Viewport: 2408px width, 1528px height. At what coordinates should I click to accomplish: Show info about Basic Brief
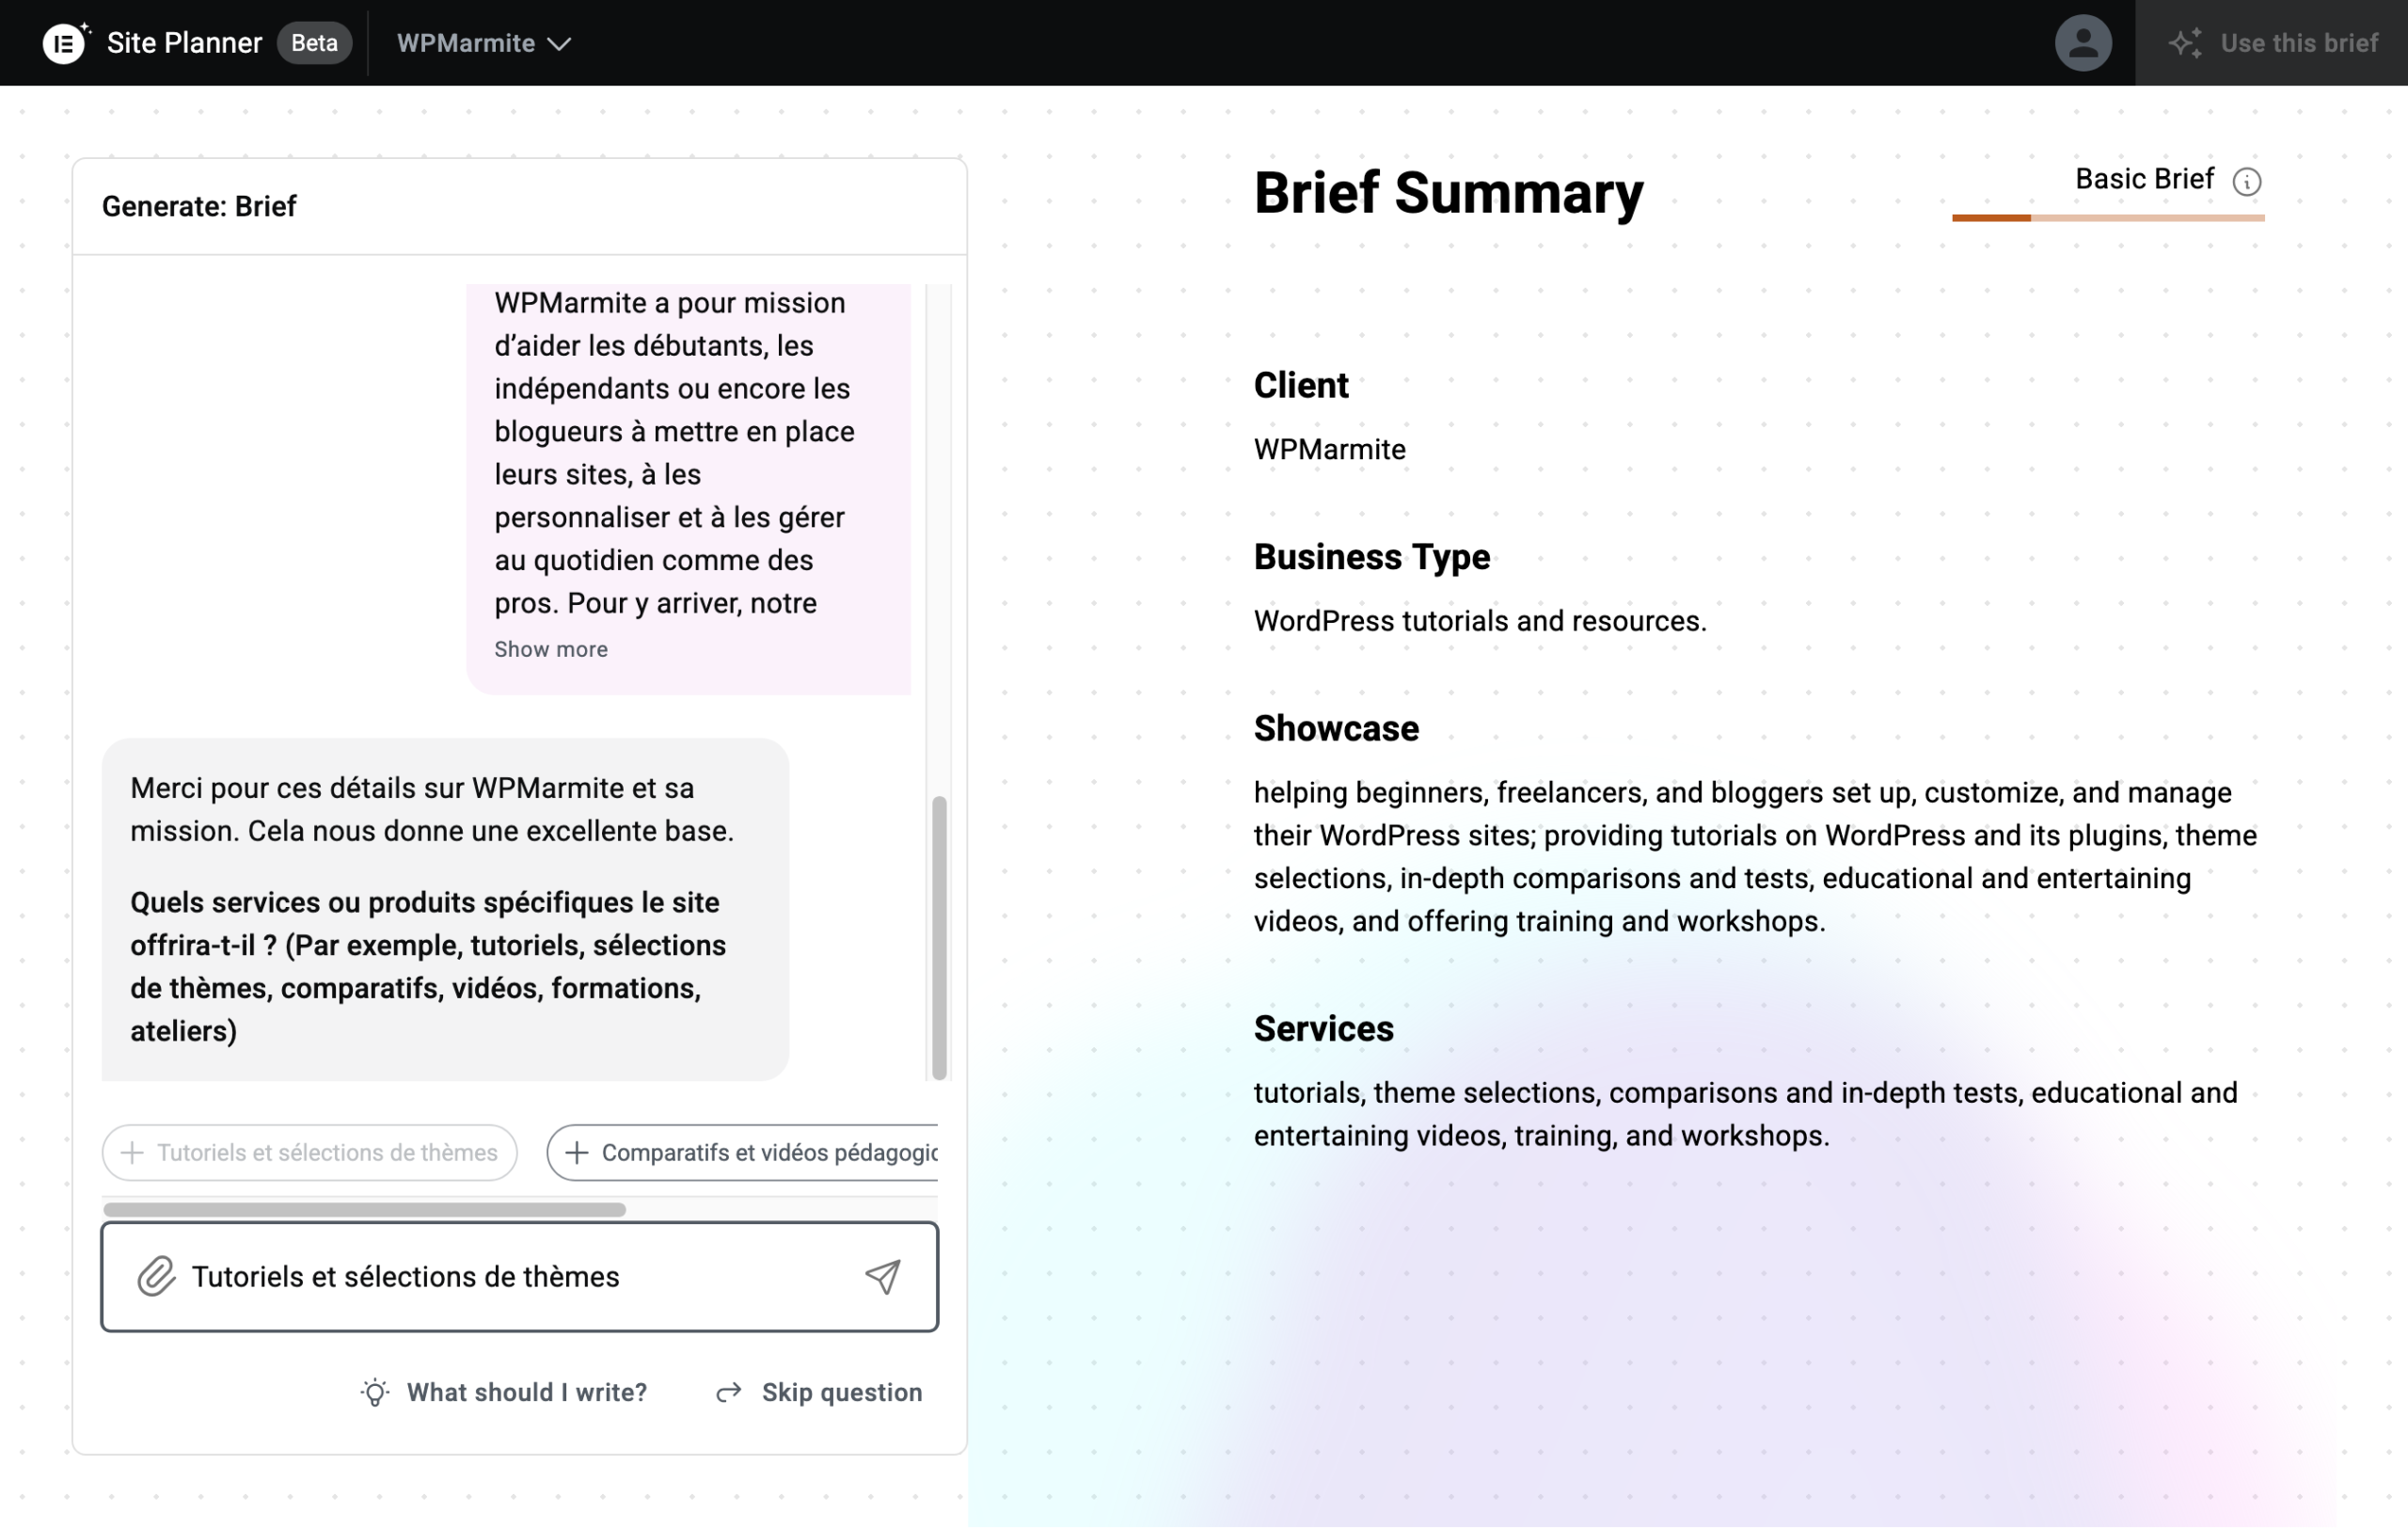pyautogui.click(x=2247, y=181)
